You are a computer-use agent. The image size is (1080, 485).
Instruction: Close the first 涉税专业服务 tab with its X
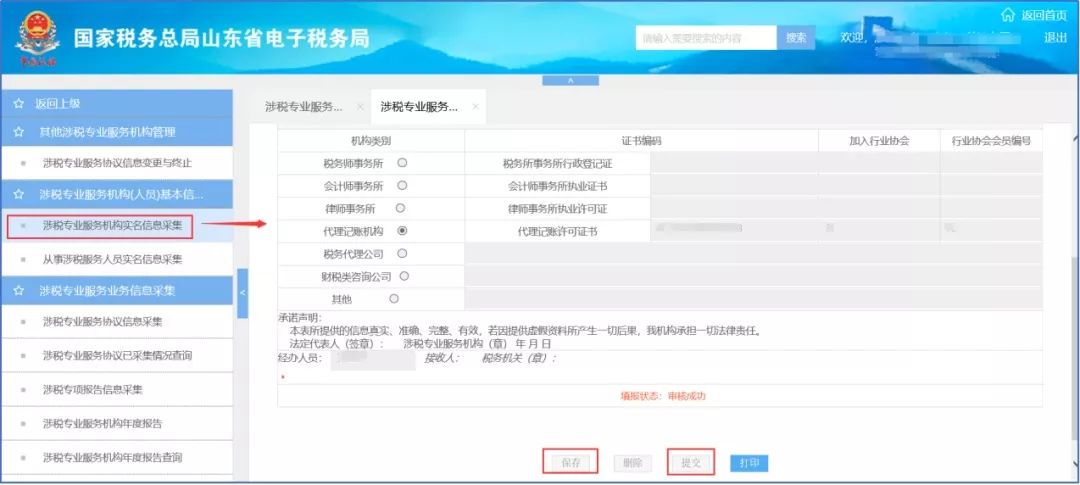360,107
